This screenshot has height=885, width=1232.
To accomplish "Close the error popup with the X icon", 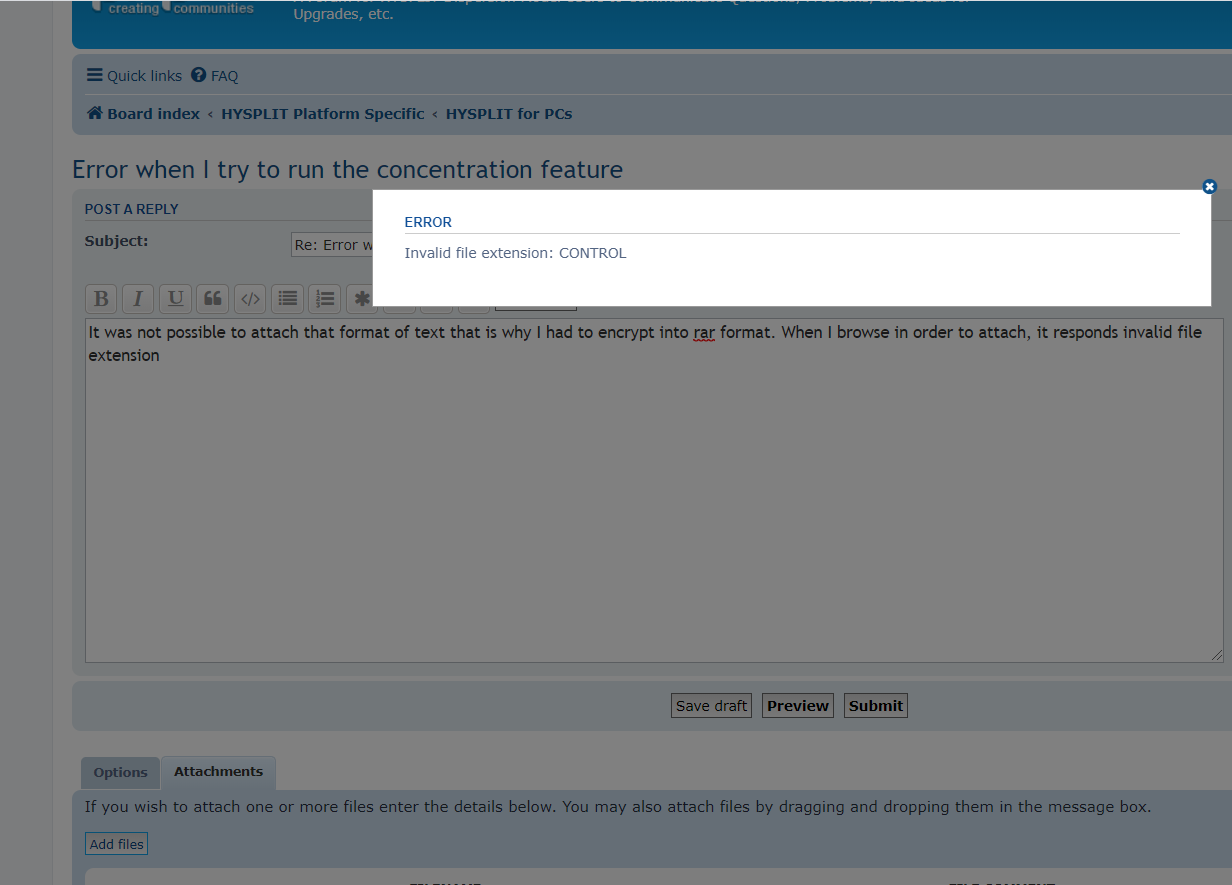I will (1209, 187).
